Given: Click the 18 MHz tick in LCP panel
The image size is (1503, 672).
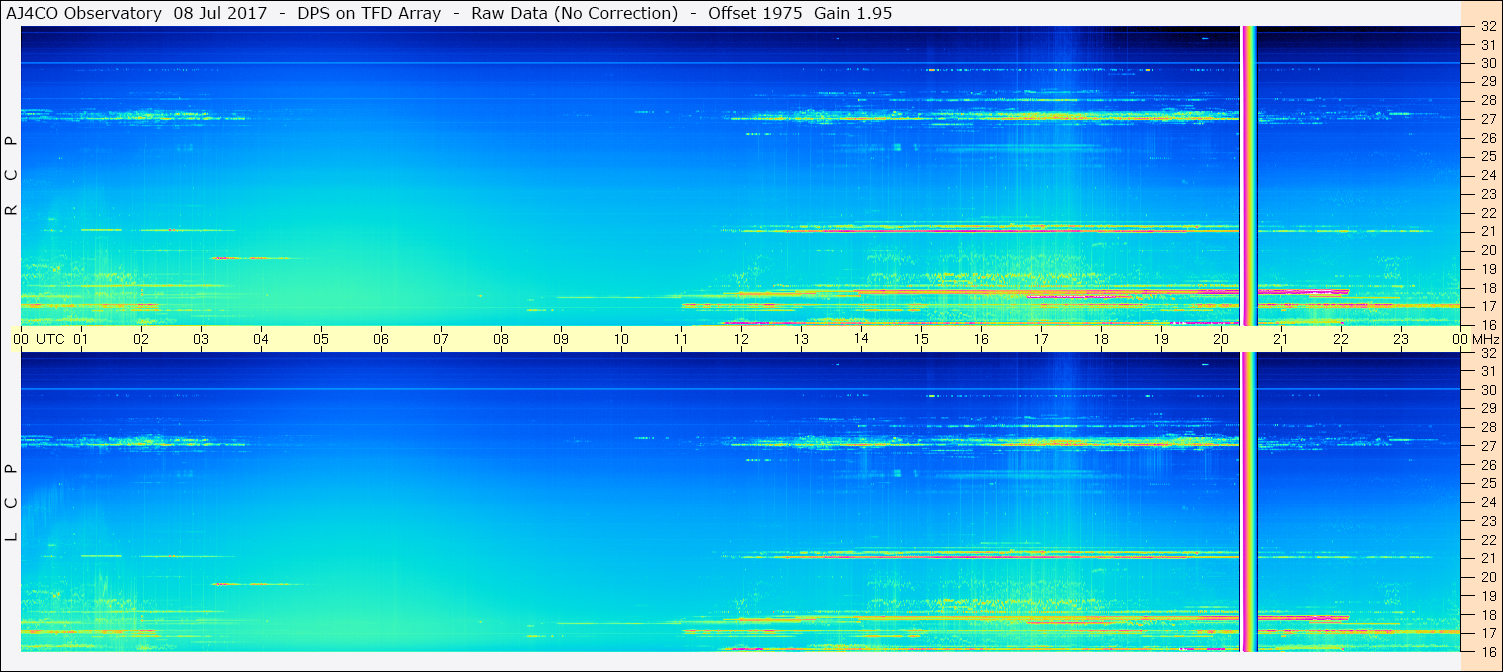Looking at the screenshot, I should (1487, 615).
